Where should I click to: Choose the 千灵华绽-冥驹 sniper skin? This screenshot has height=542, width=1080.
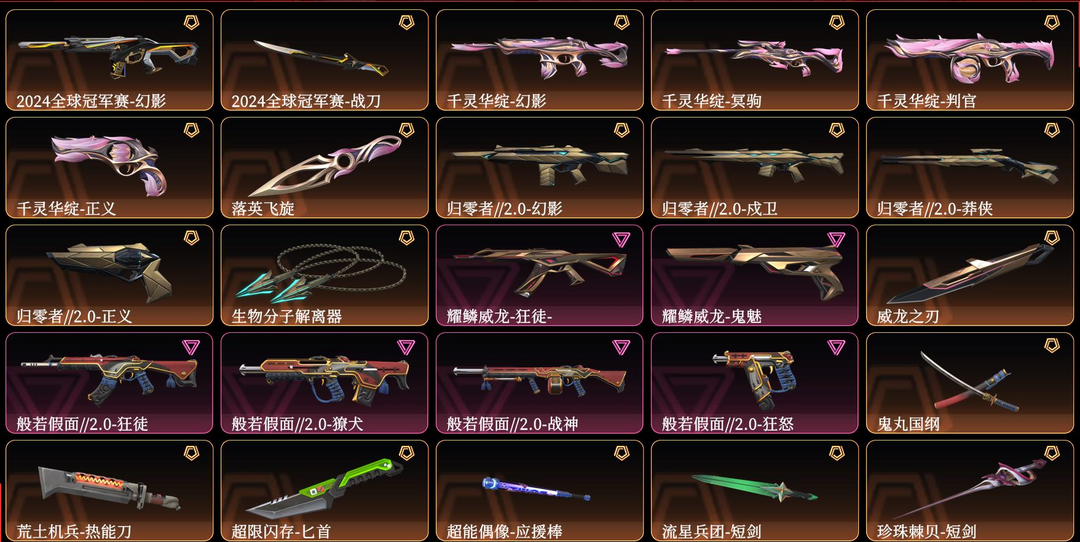click(x=755, y=60)
